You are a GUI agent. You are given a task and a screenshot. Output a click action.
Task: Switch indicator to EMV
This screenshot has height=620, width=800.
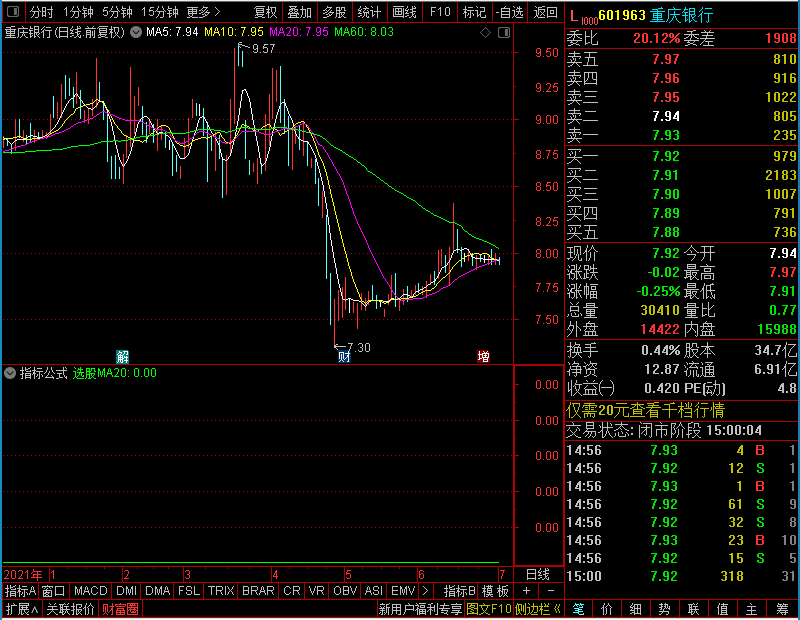click(x=403, y=591)
